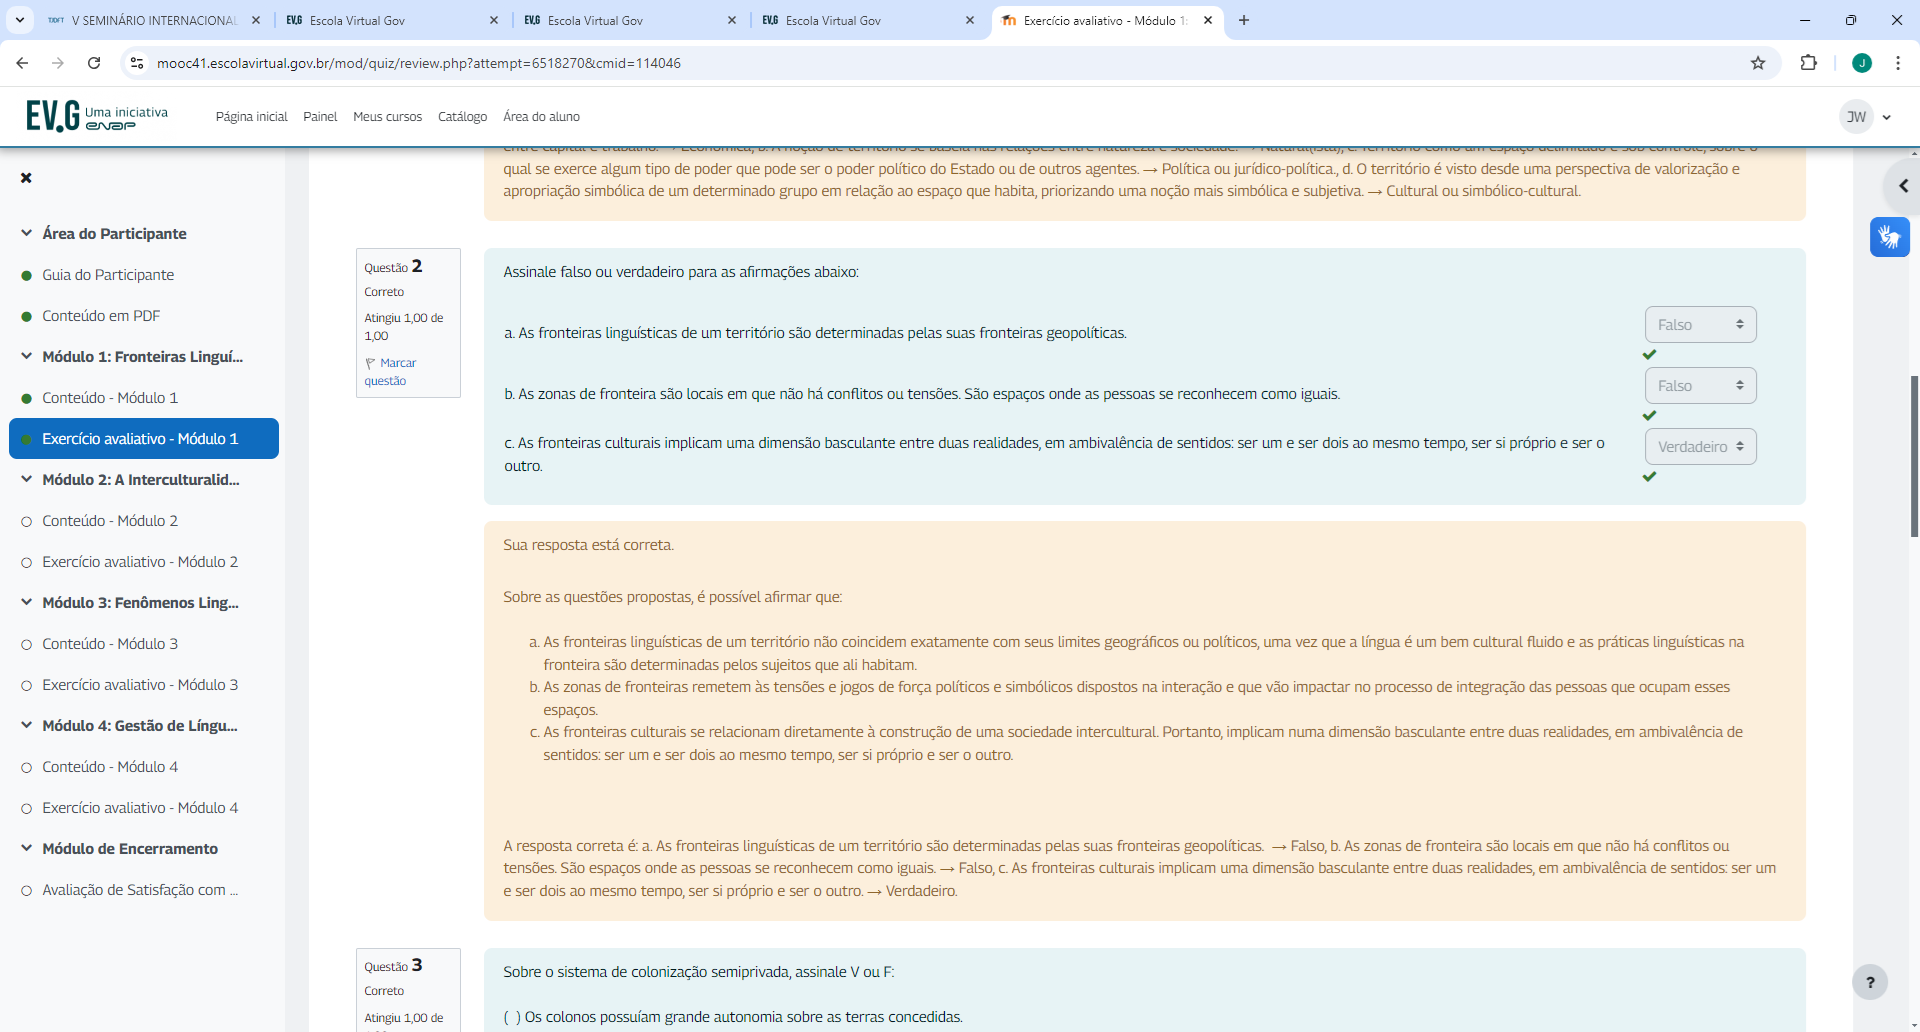Open the Verdadeiro dropdown for statement c
This screenshot has width=1920, height=1032.
(x=1700, y=447)
